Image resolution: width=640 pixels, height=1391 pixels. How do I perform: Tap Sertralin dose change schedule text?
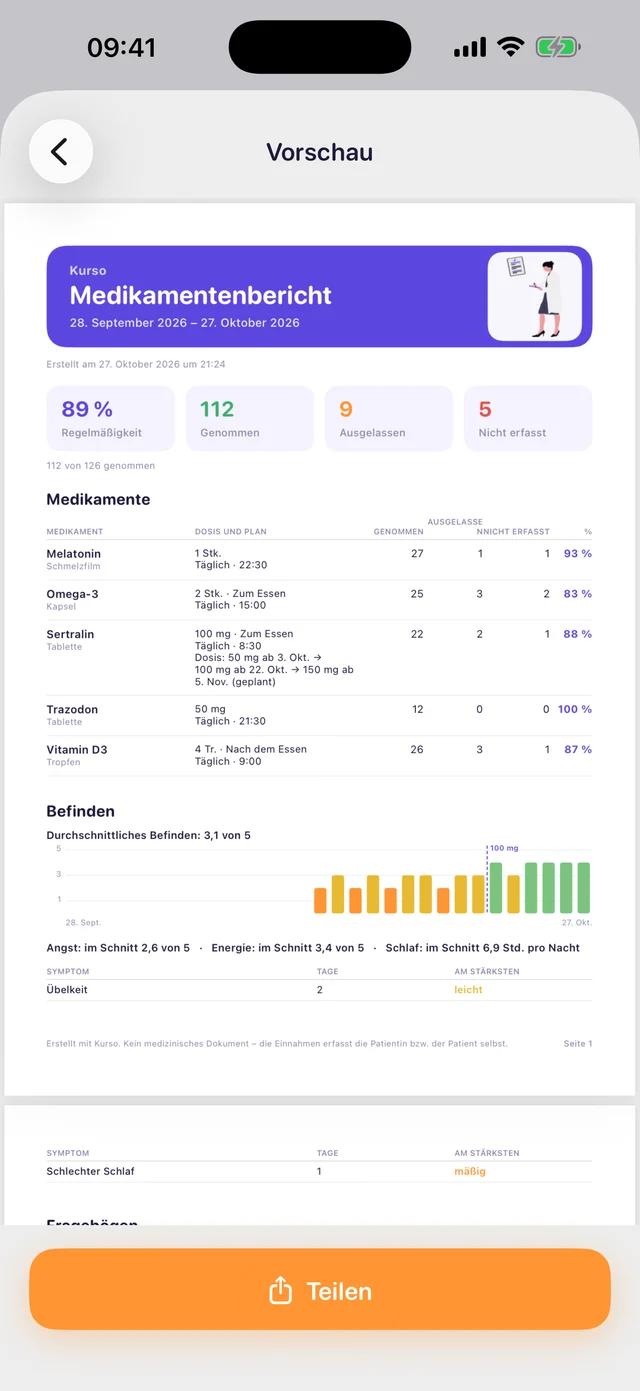pos(274,670)
